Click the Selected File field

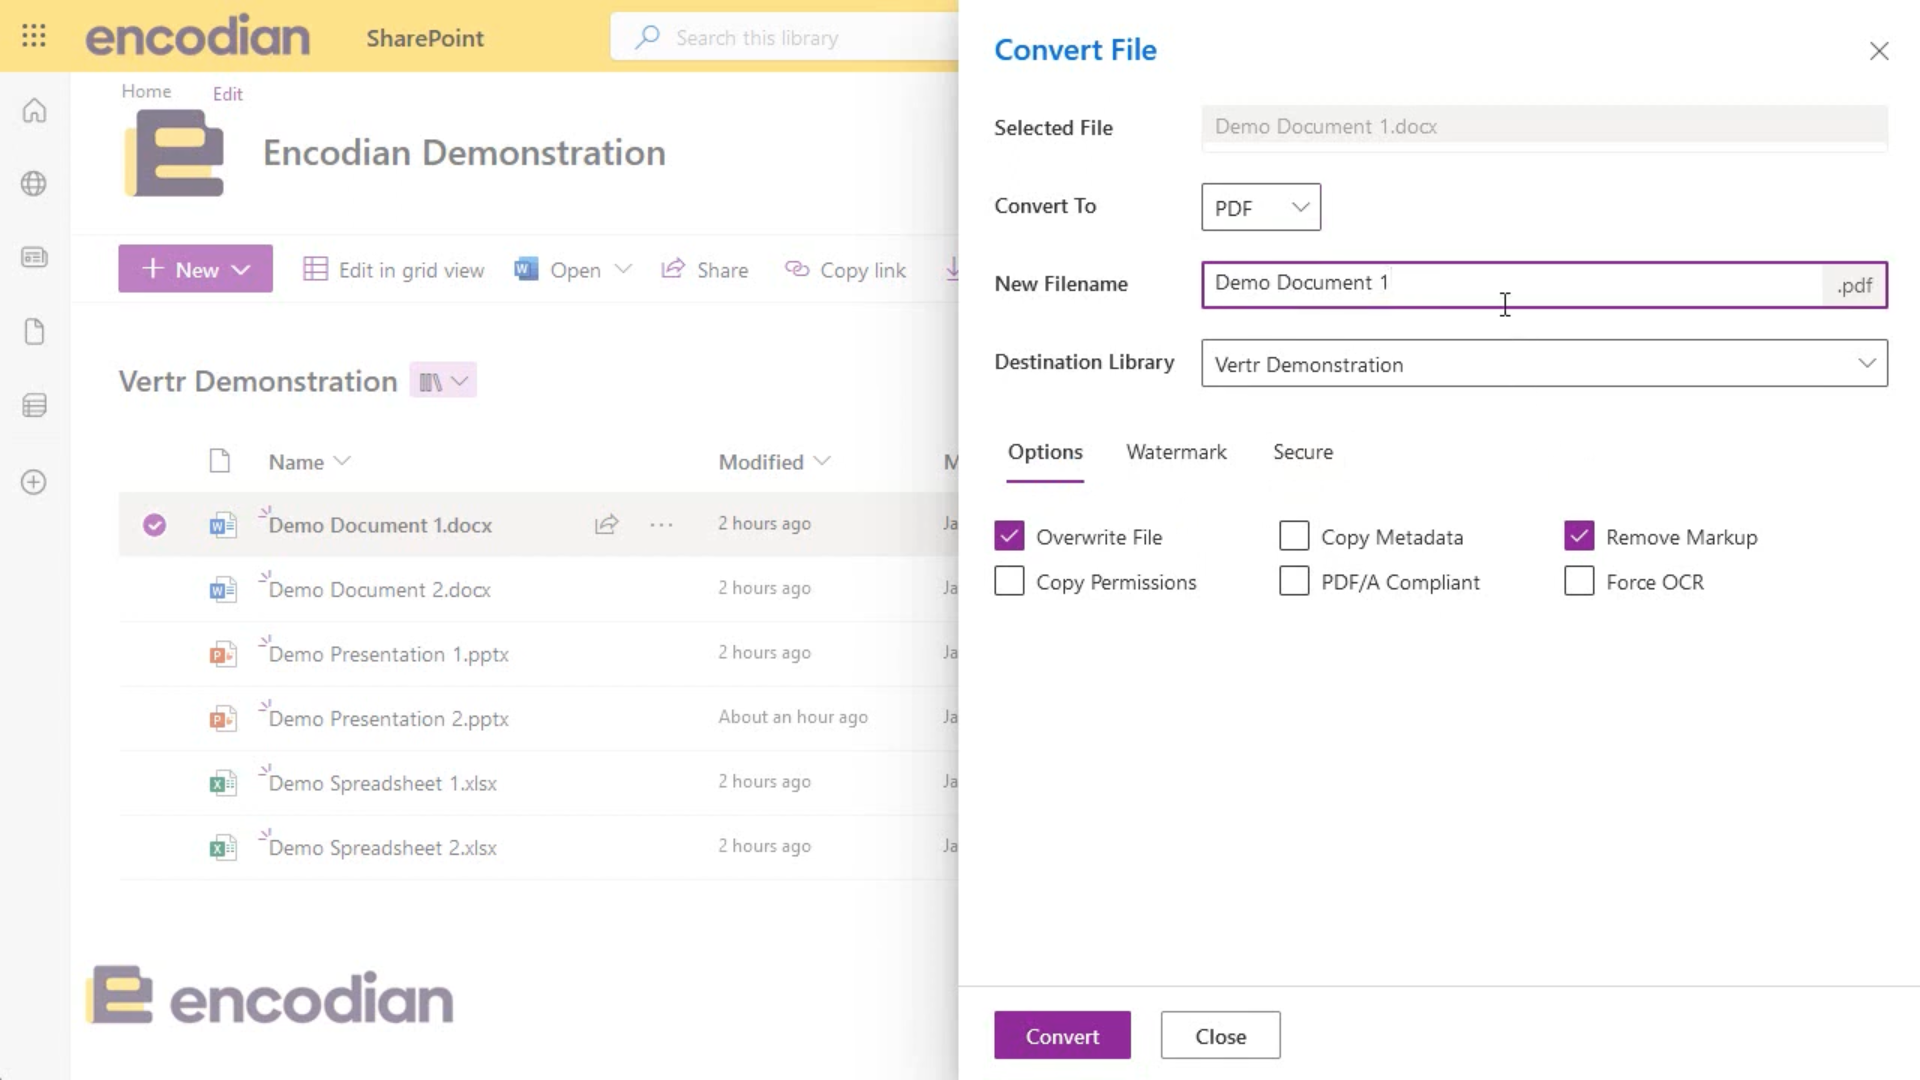[x=1544, y=127]
